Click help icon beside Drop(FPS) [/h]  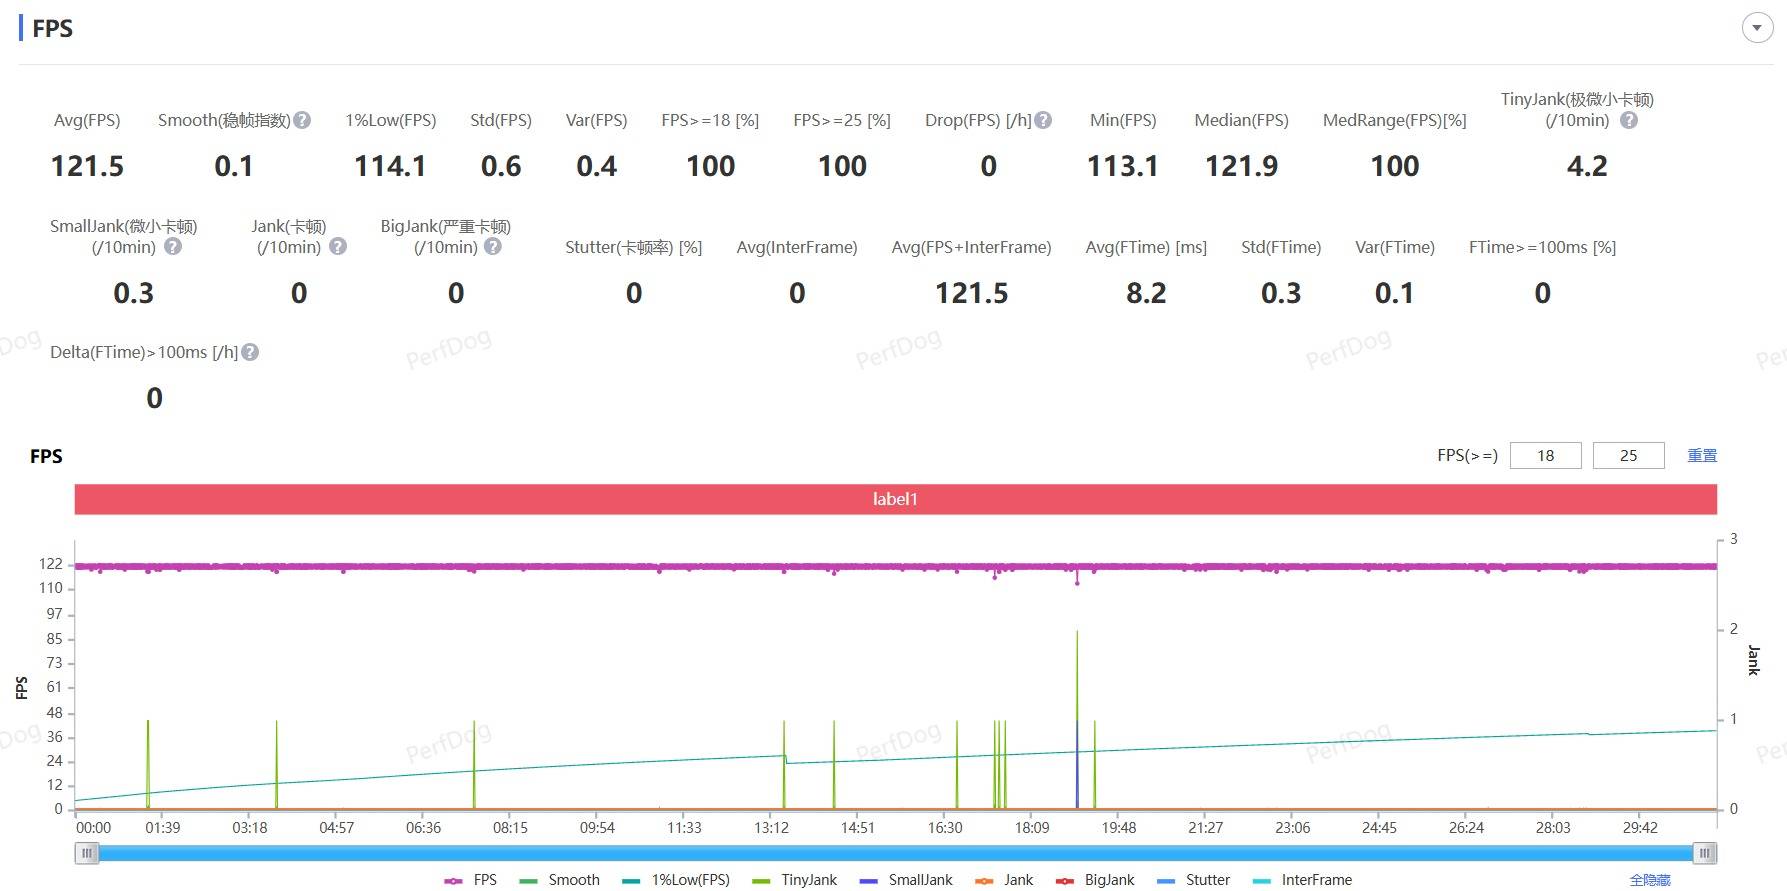click(x=1043, y=120)
